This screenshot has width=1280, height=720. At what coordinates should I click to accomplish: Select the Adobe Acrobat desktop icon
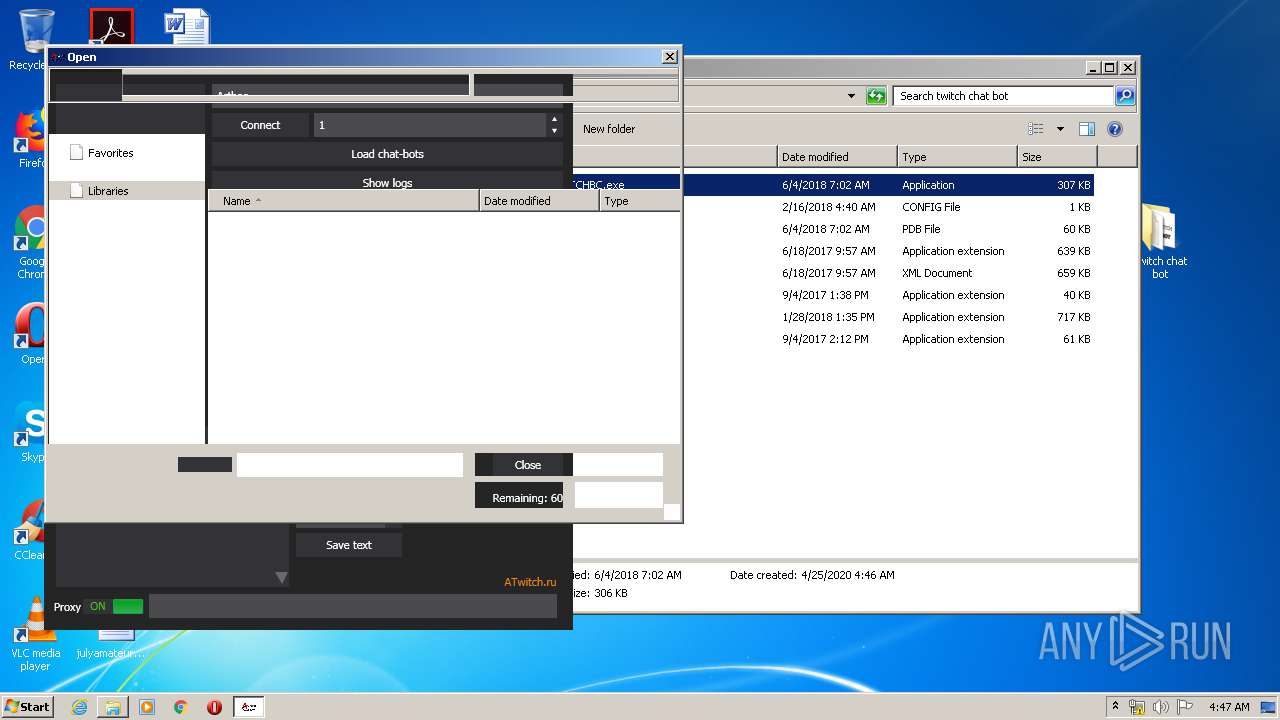111,27
